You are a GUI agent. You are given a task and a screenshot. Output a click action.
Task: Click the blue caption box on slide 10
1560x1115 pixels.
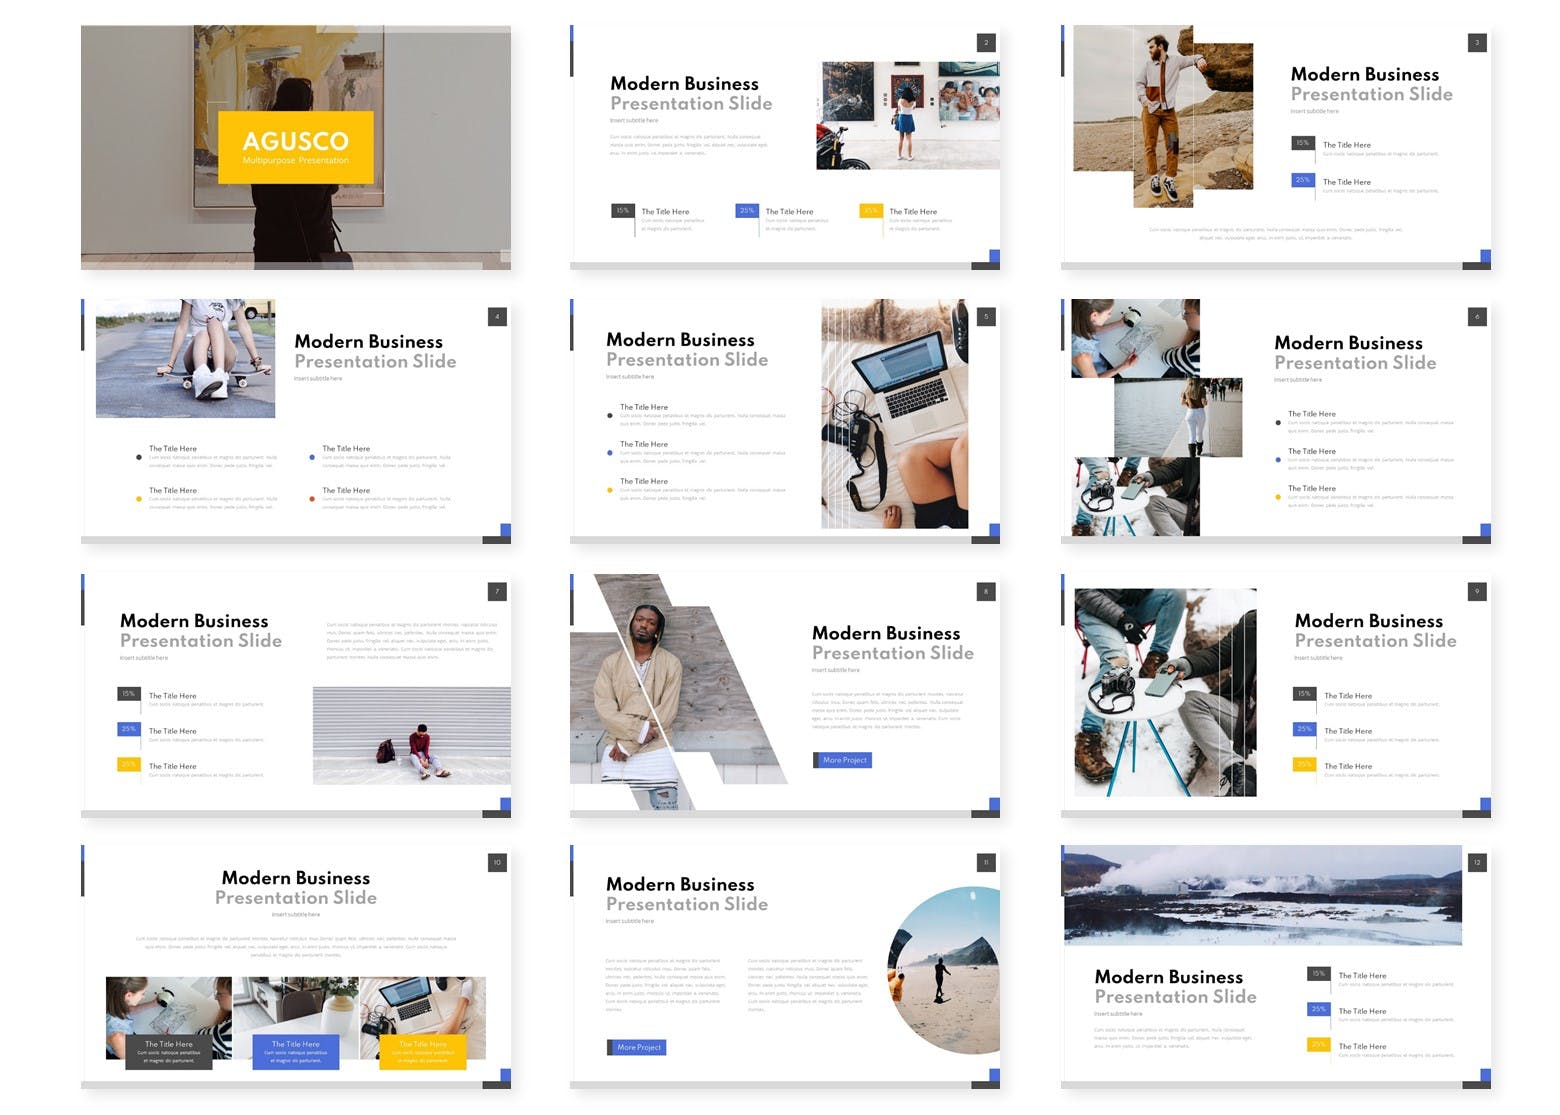pyautogui.click(x=296, y=1052)
